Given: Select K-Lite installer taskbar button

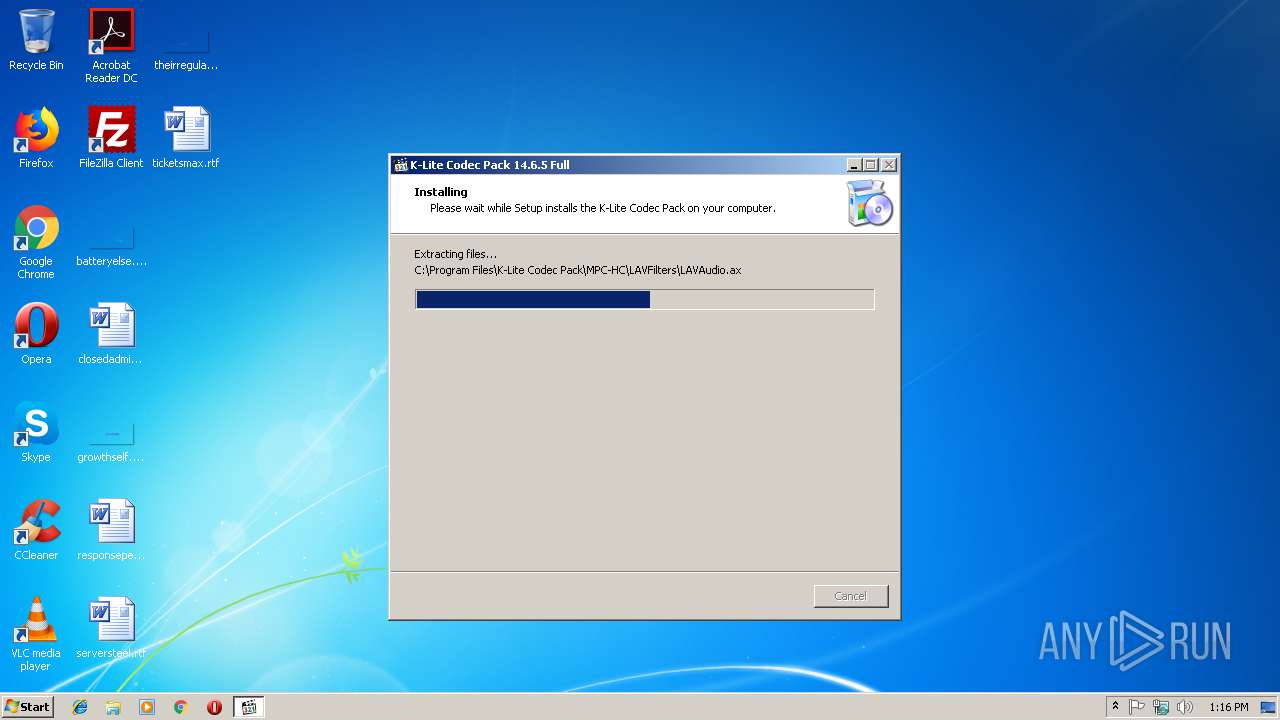Looking at the screenshot, I should (249, 707).
